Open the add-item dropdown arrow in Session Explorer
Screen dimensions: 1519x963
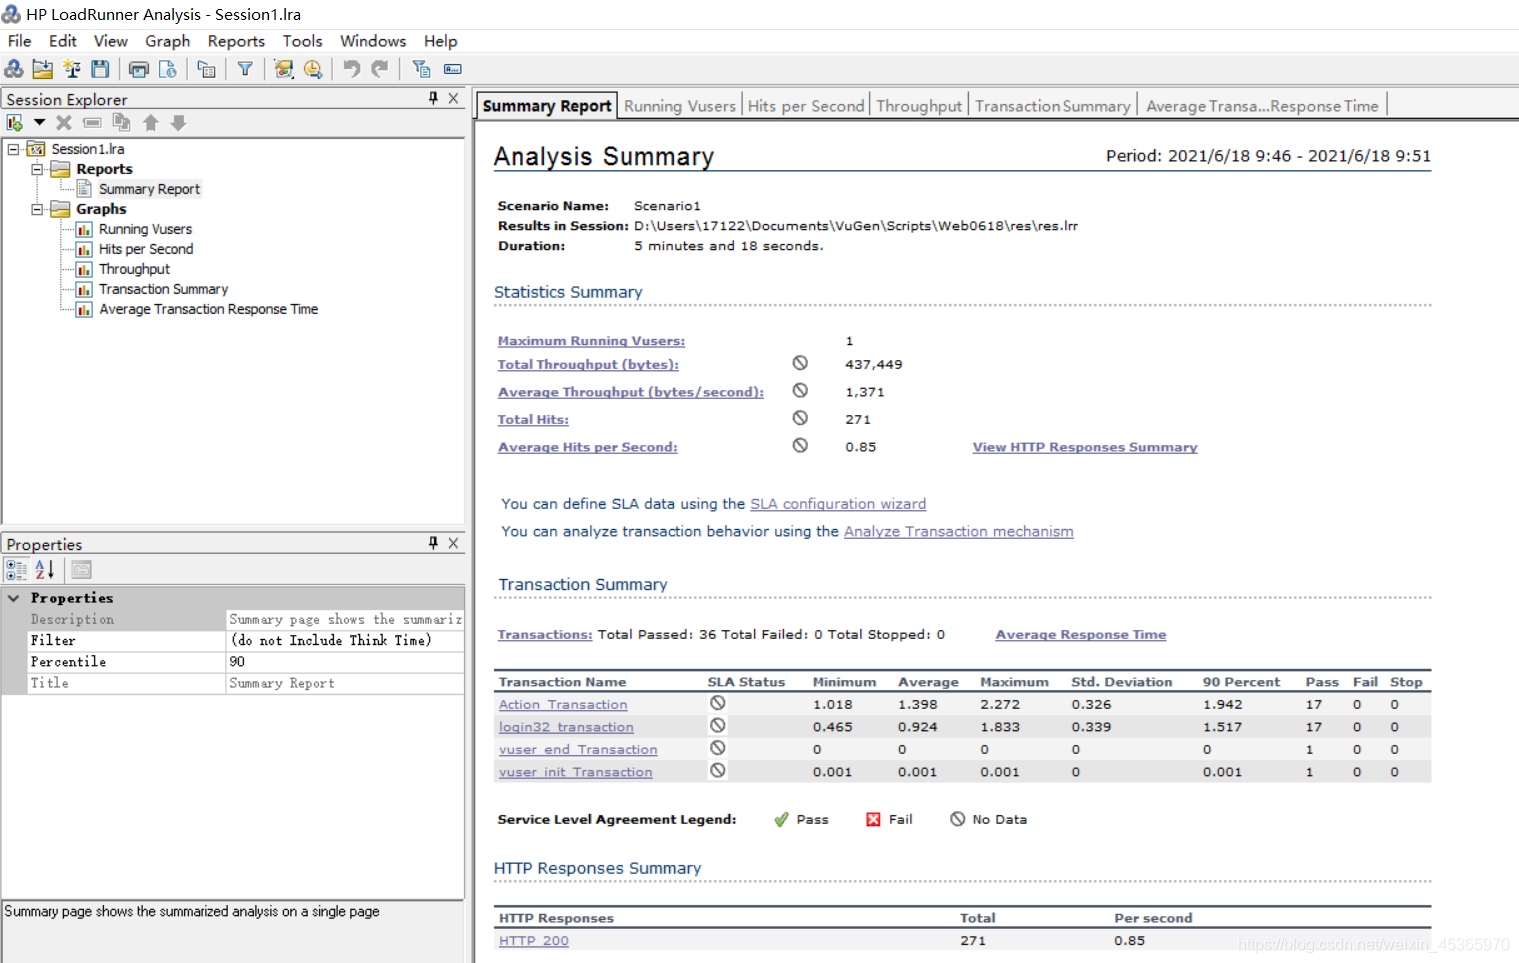pyautogui.click(x=39, y=122)
